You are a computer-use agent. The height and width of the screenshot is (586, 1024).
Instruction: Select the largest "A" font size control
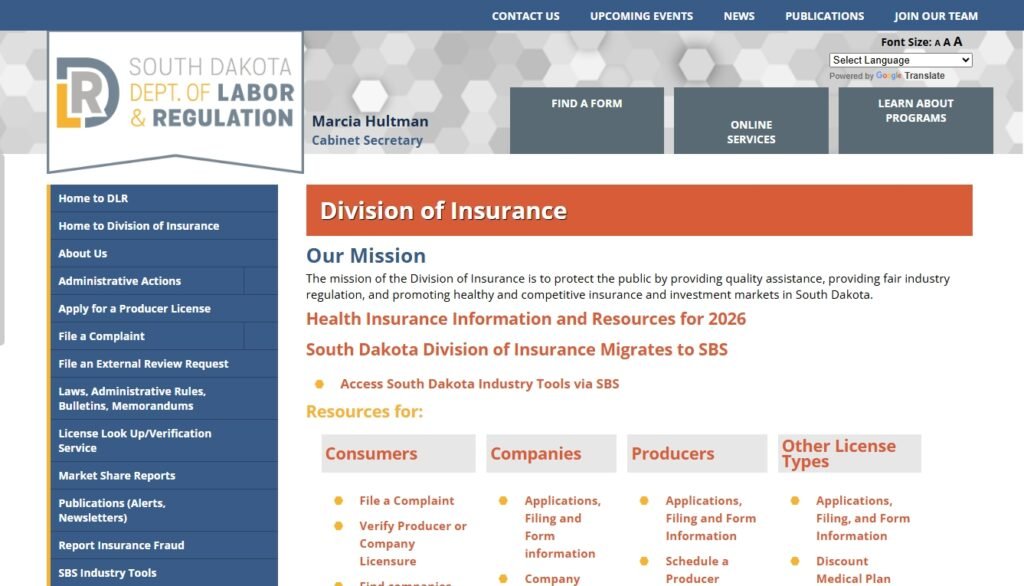(957, 42)
